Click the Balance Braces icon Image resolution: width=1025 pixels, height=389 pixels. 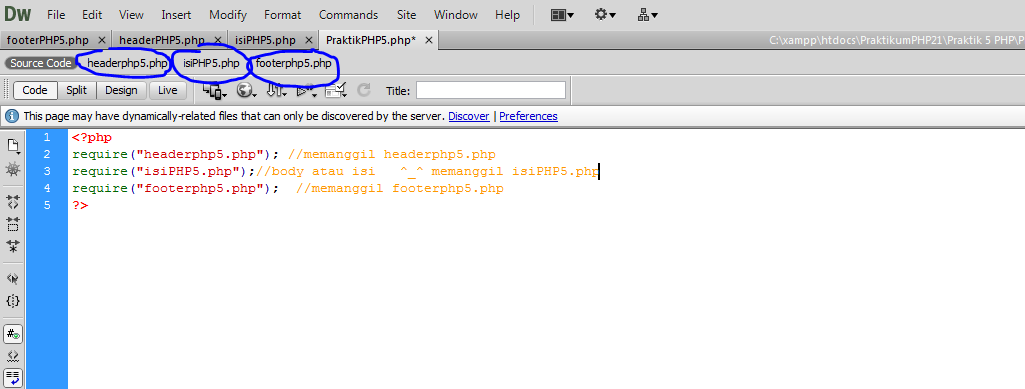12,301
